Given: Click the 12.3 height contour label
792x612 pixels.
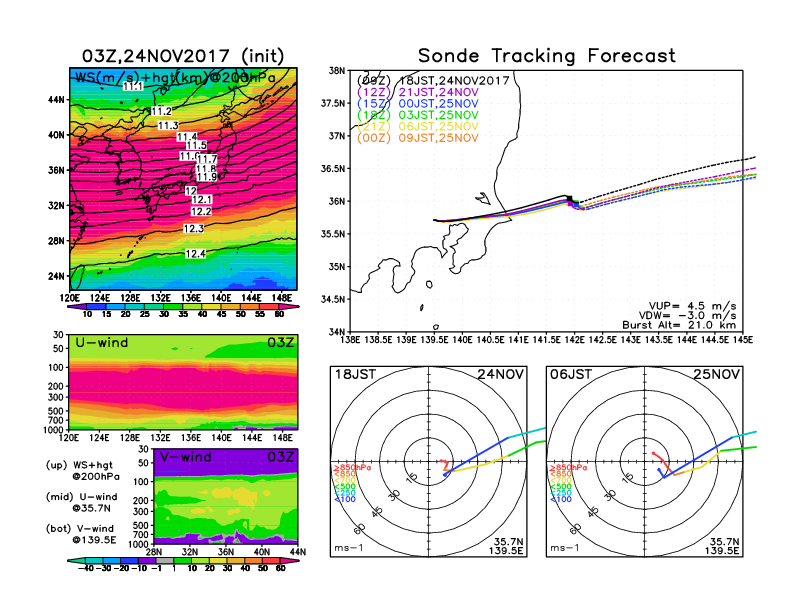Looking at the screenshot, I should pyautogui.click(x=193, y=229).
